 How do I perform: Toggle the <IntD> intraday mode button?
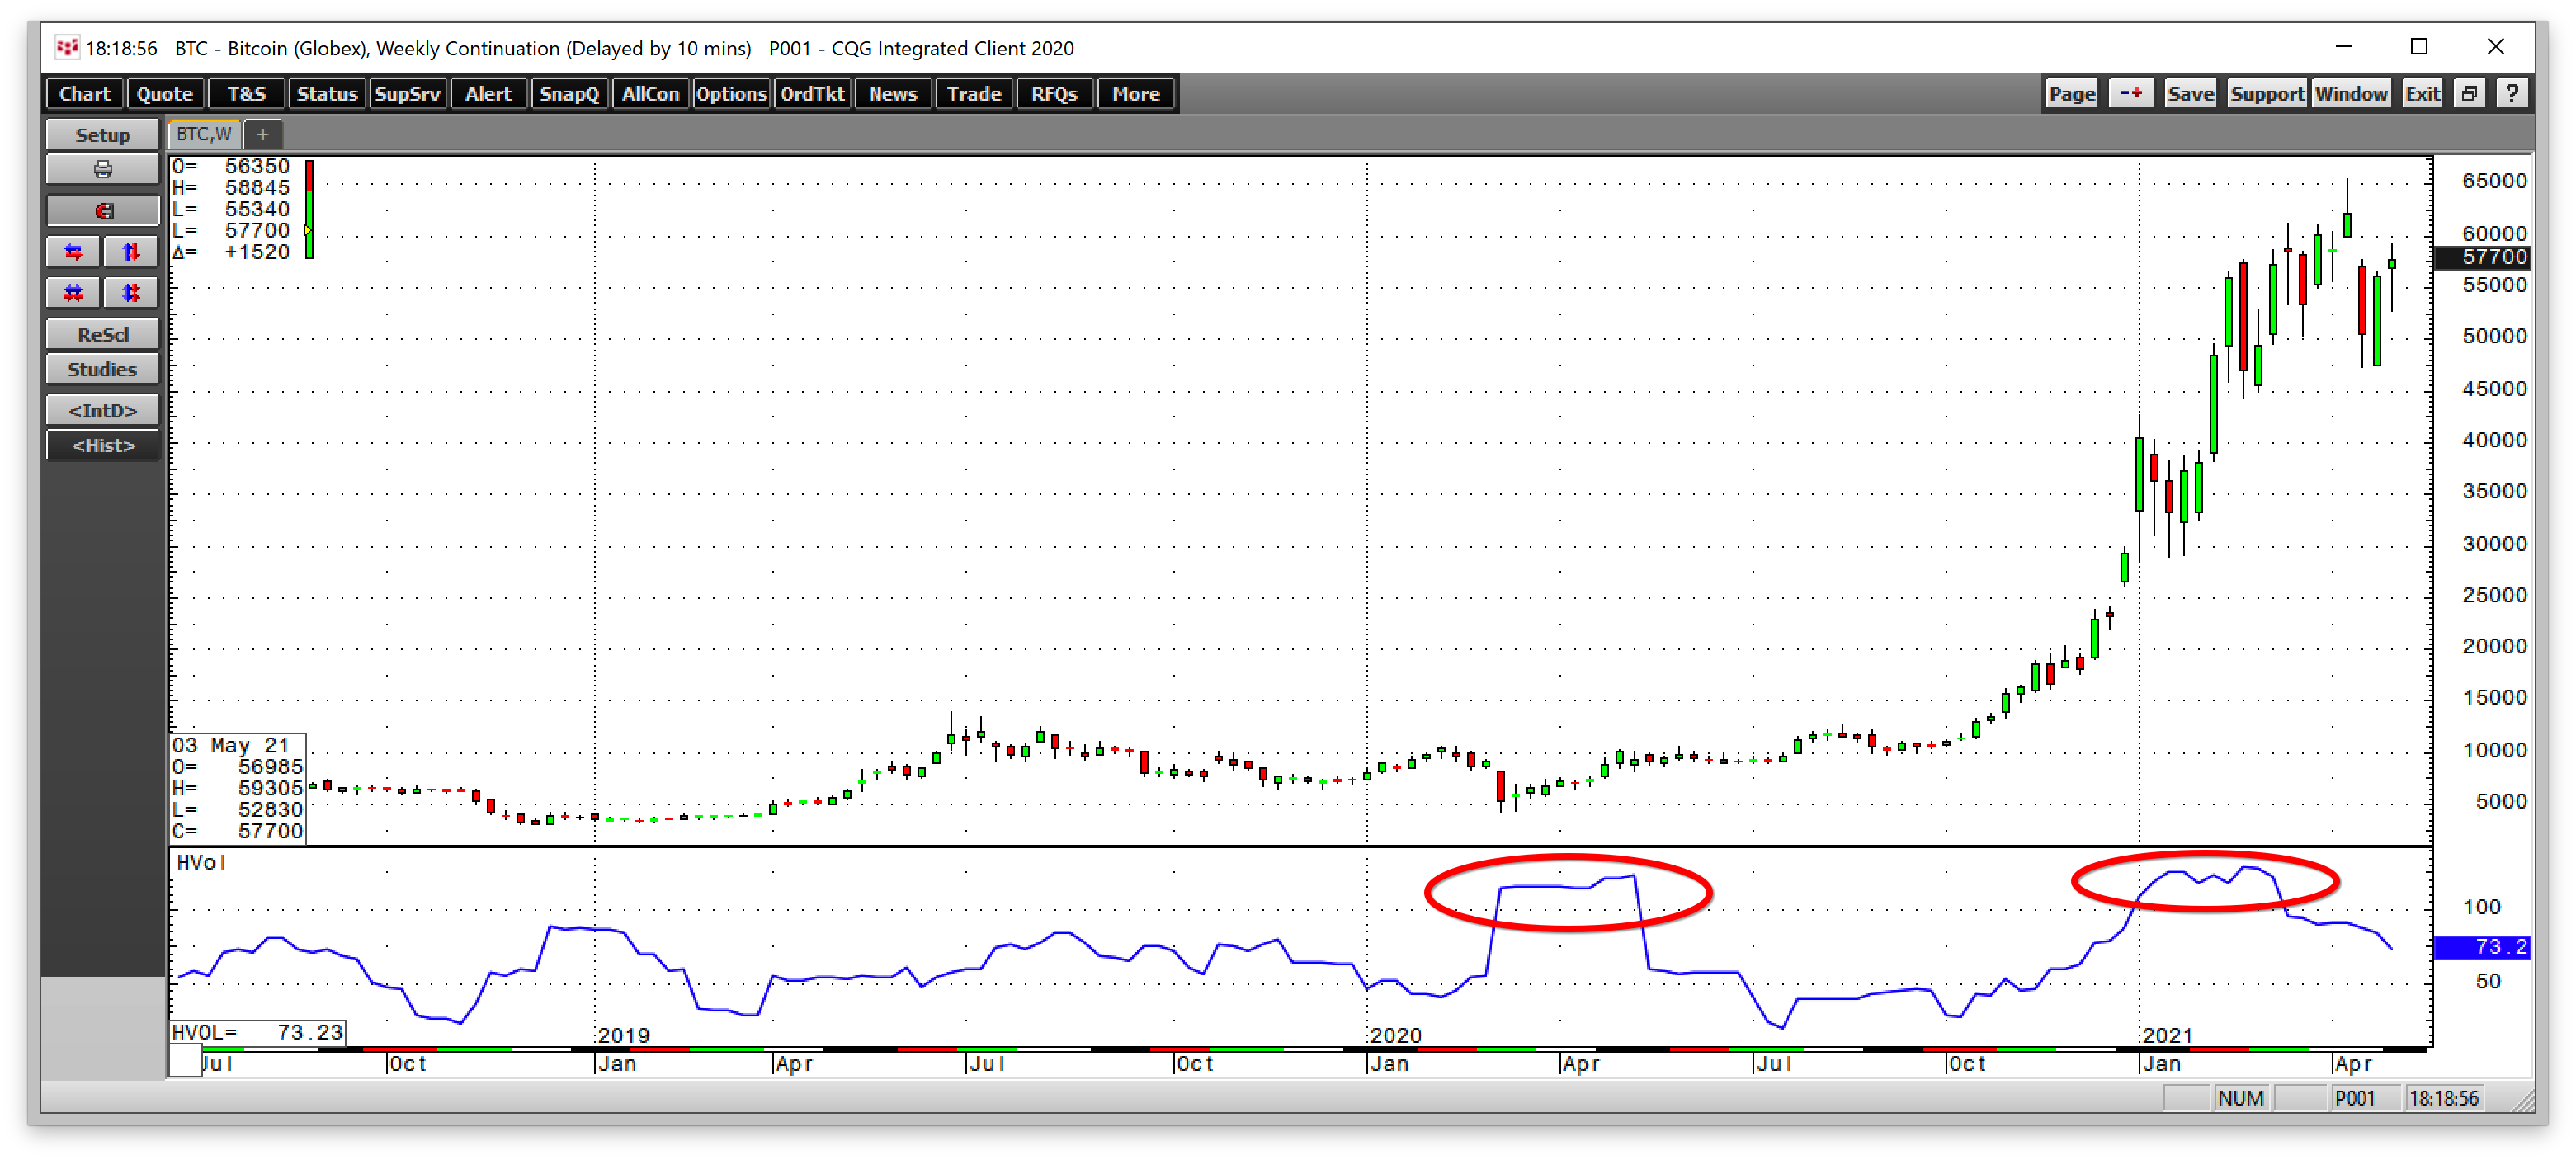point(102,410)
